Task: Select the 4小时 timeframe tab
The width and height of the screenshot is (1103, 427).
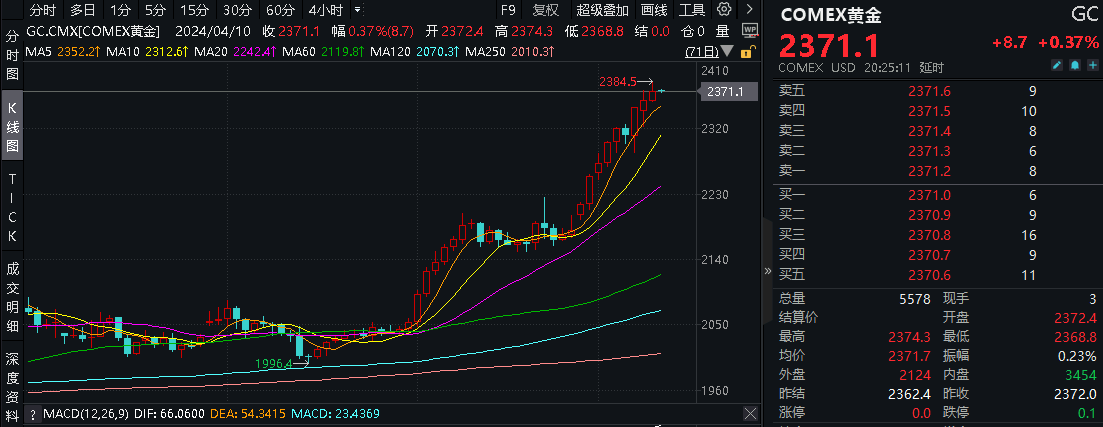Action: coord(326,10)
